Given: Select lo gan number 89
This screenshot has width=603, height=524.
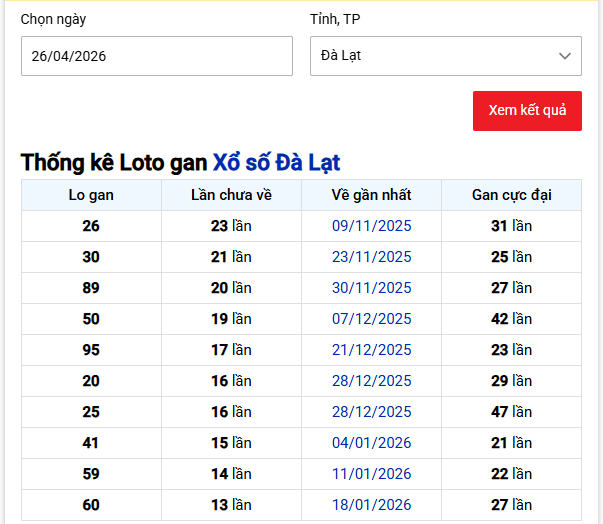Looking at the screenshot, I should (91, 288).
